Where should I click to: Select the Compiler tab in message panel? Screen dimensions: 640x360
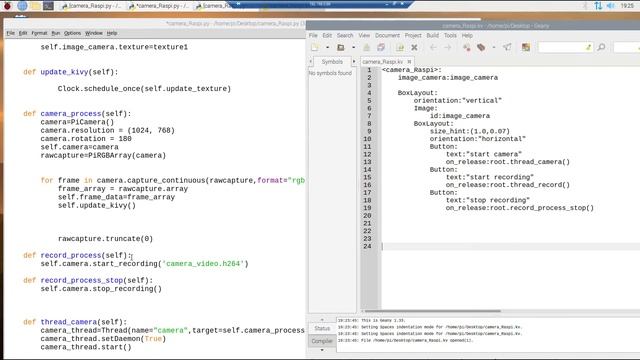tap(322, 340)
